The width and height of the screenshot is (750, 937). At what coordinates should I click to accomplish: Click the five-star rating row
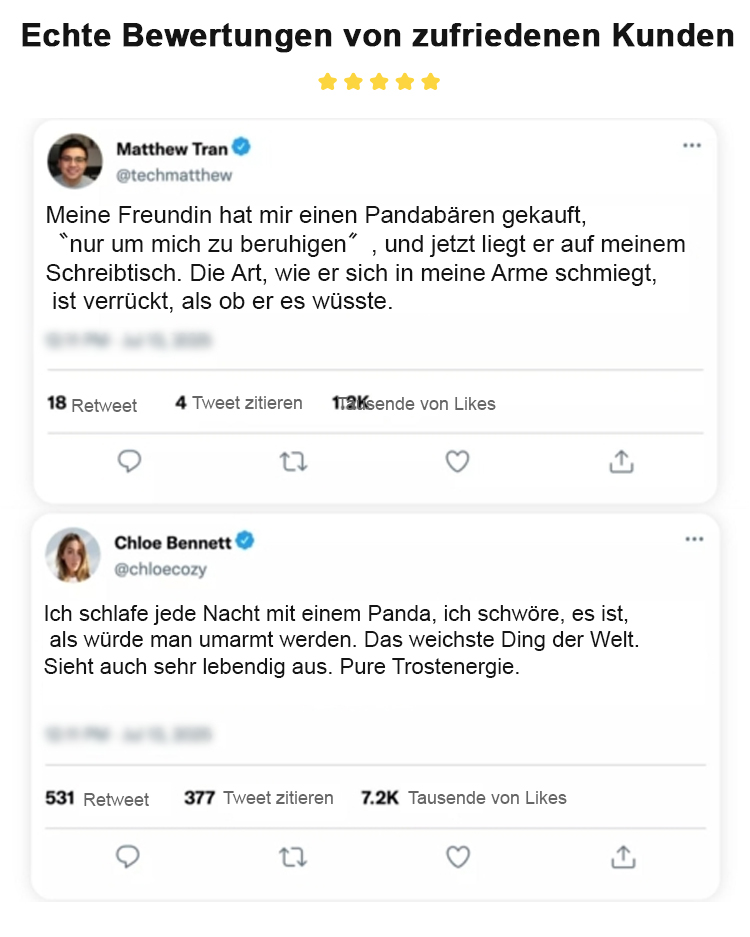pyautogui.click(x=379, y=82)
